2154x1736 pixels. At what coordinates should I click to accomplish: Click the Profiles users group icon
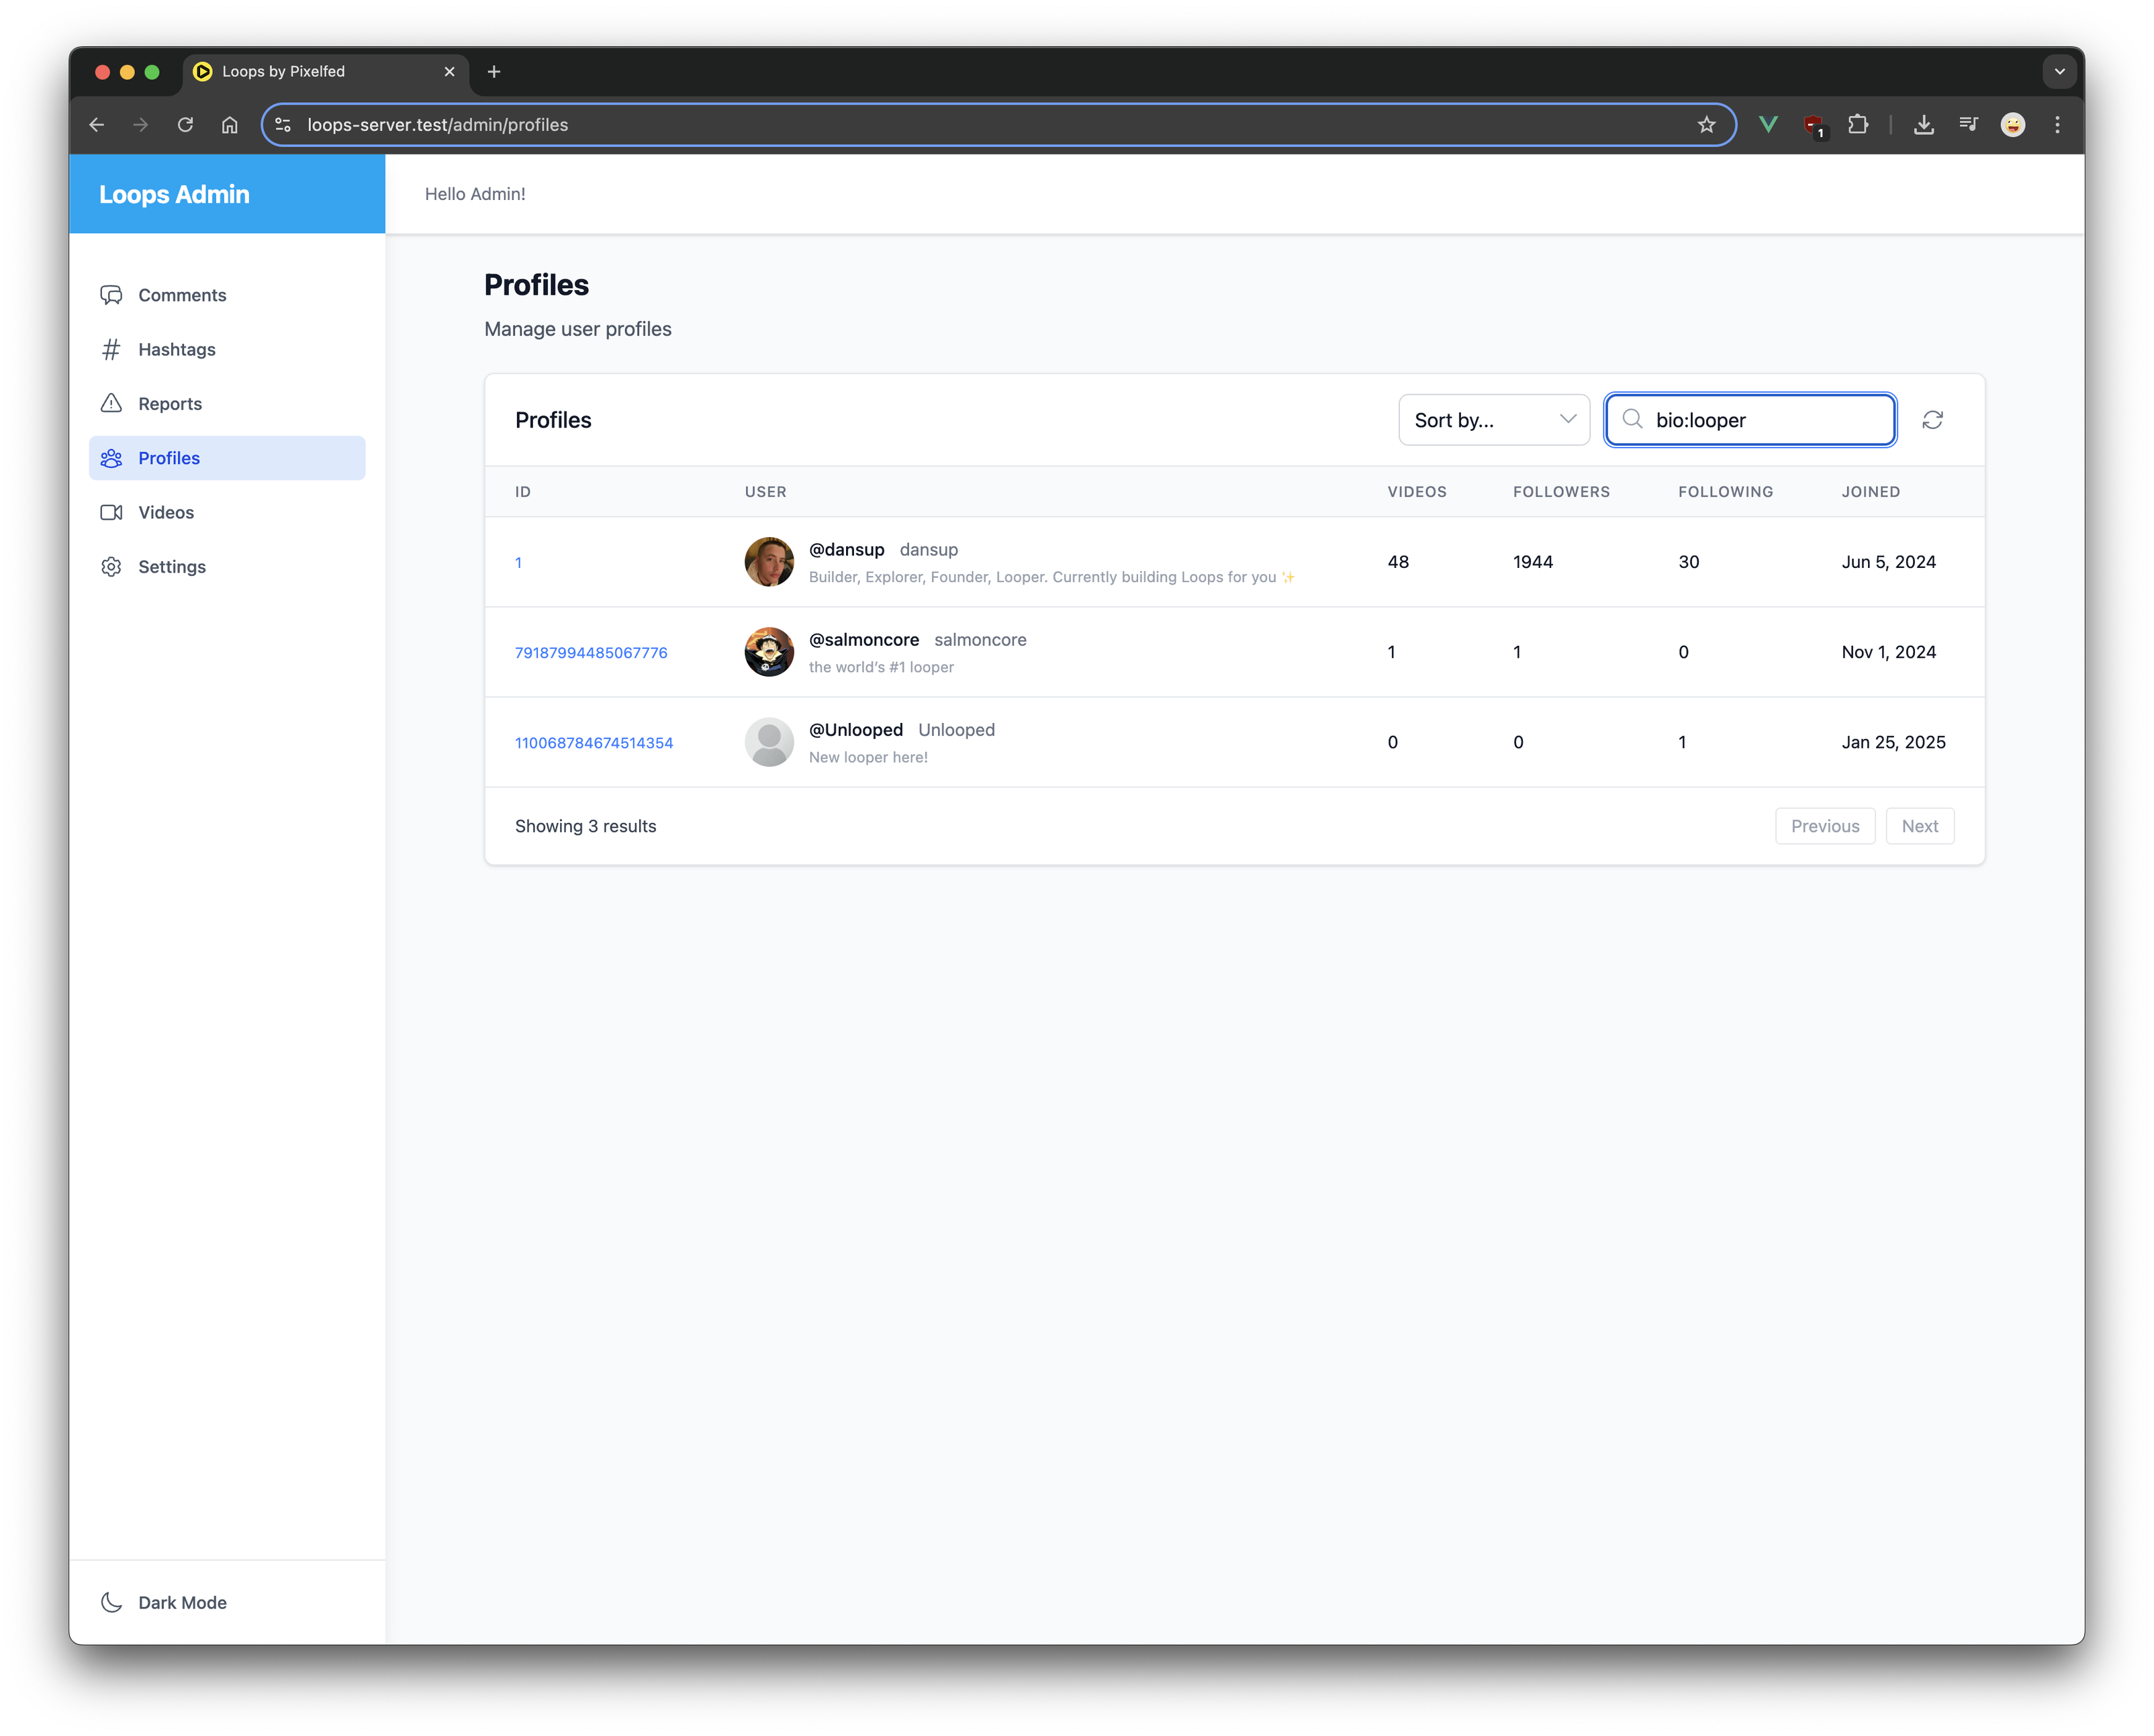112,458
